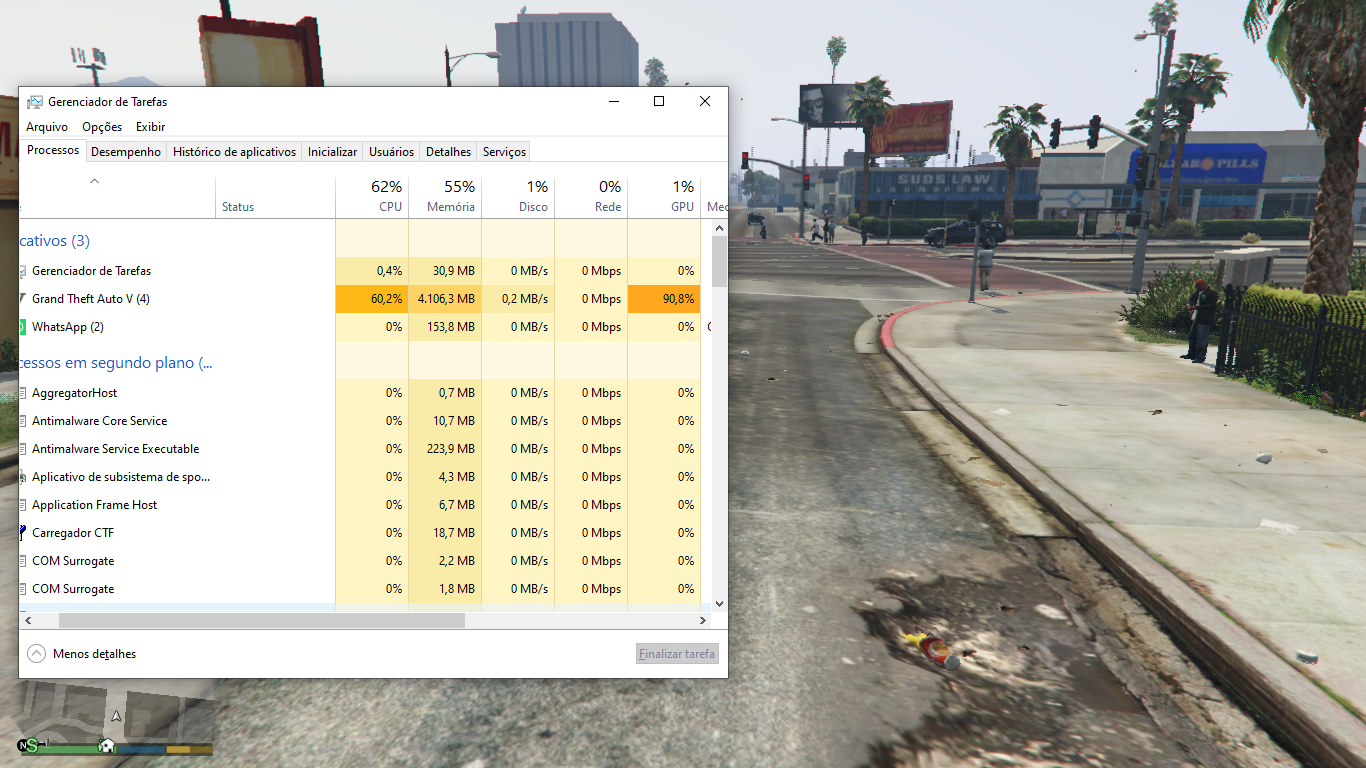Image resolution: width=1366 pixels, height=768 pixels.
Task: Click the 153,8 MB memory cell
Action: point(445,327)
